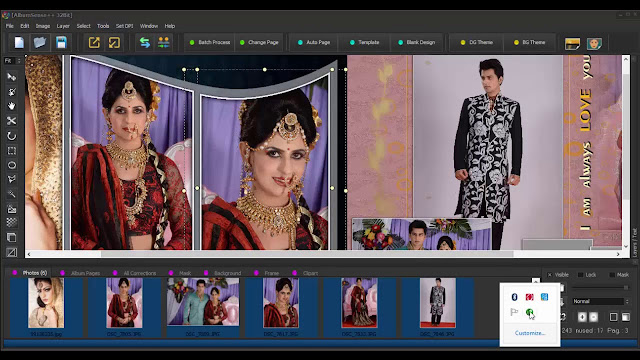Click the empty square icon in layers panel
The width and height of the screenshot is (640, 360).
click(613, 317)
